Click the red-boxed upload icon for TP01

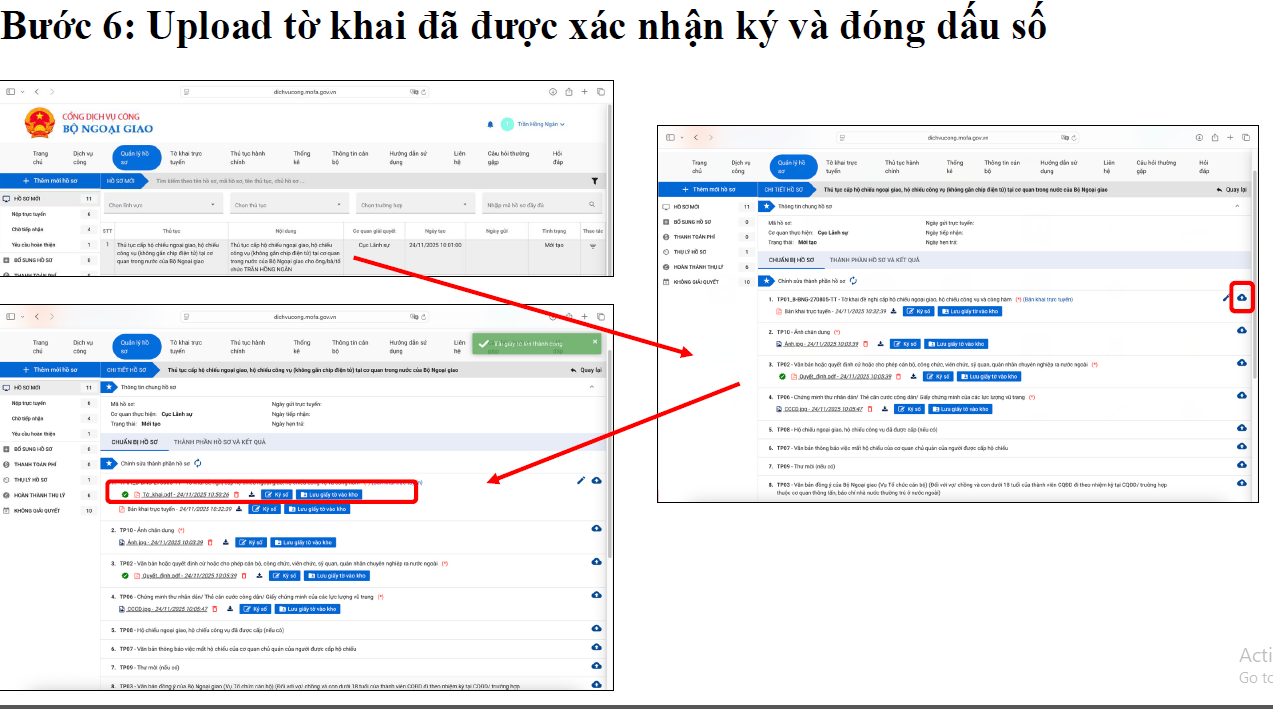coord(1241,298)
